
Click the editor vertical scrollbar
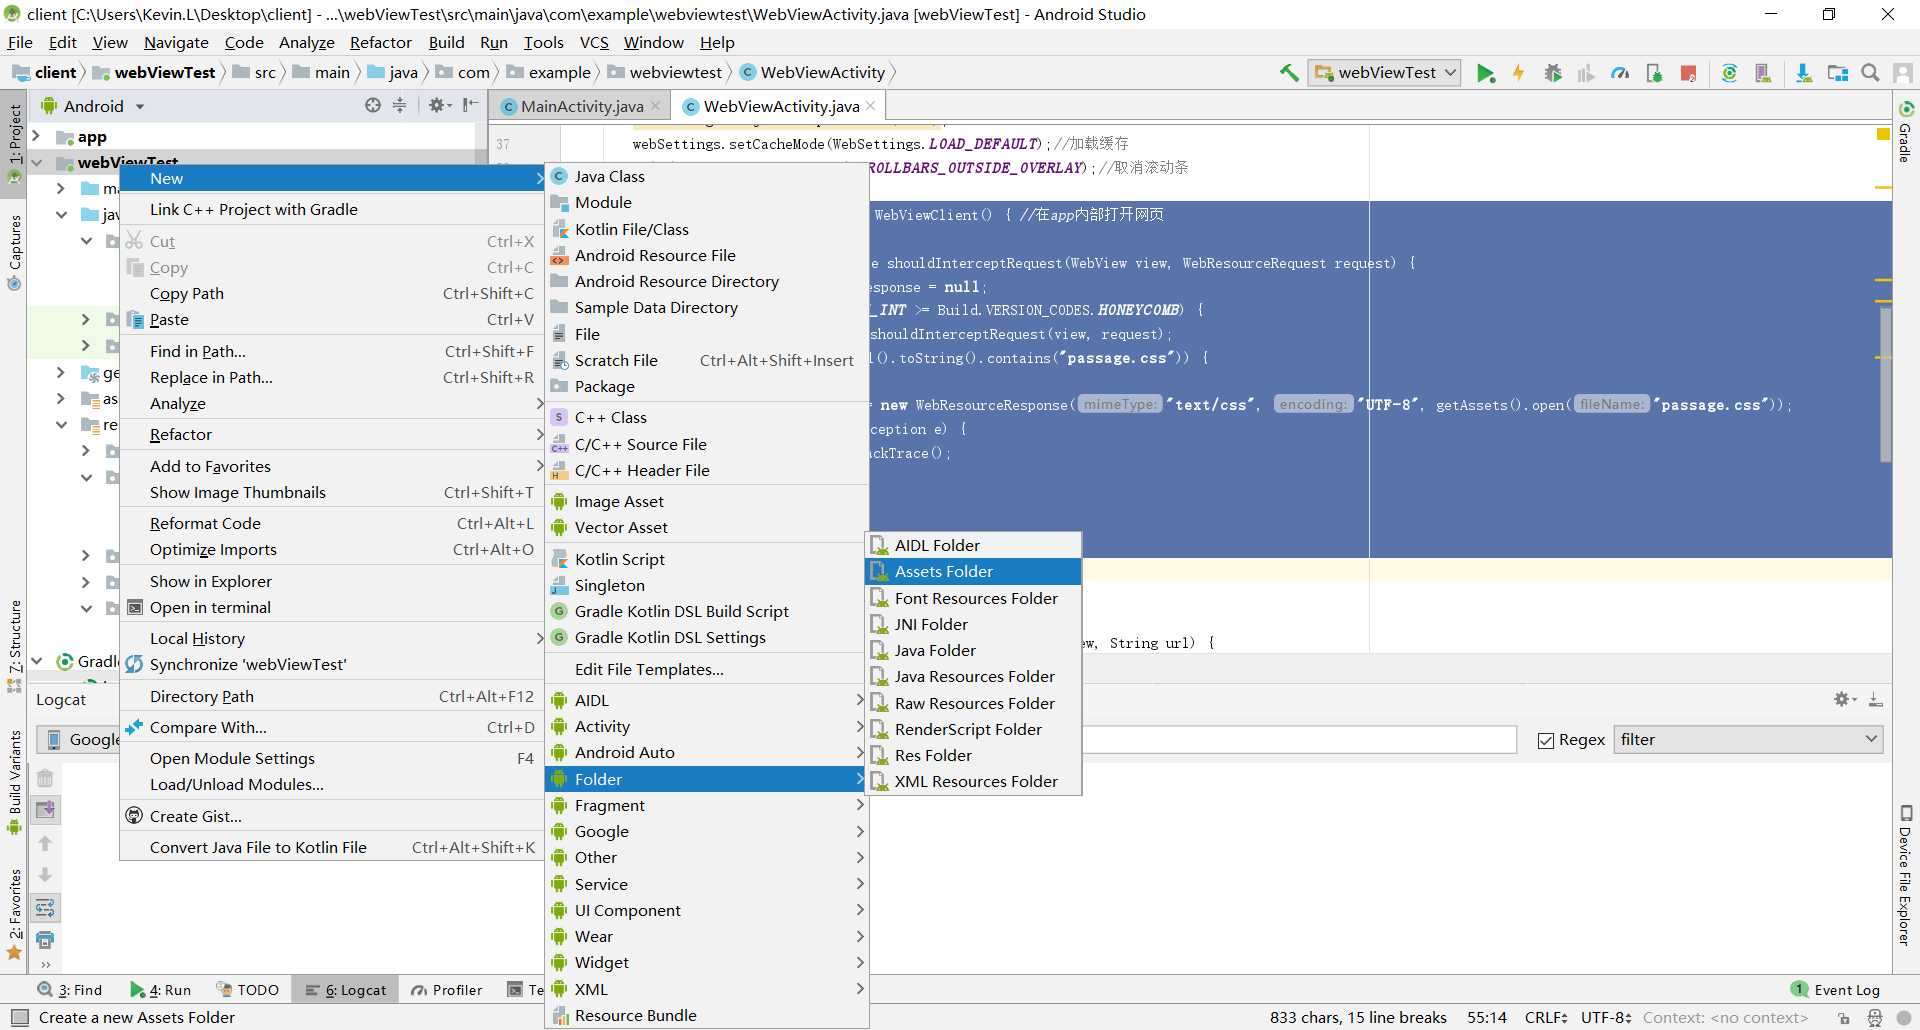click(x=1885, y=384)
